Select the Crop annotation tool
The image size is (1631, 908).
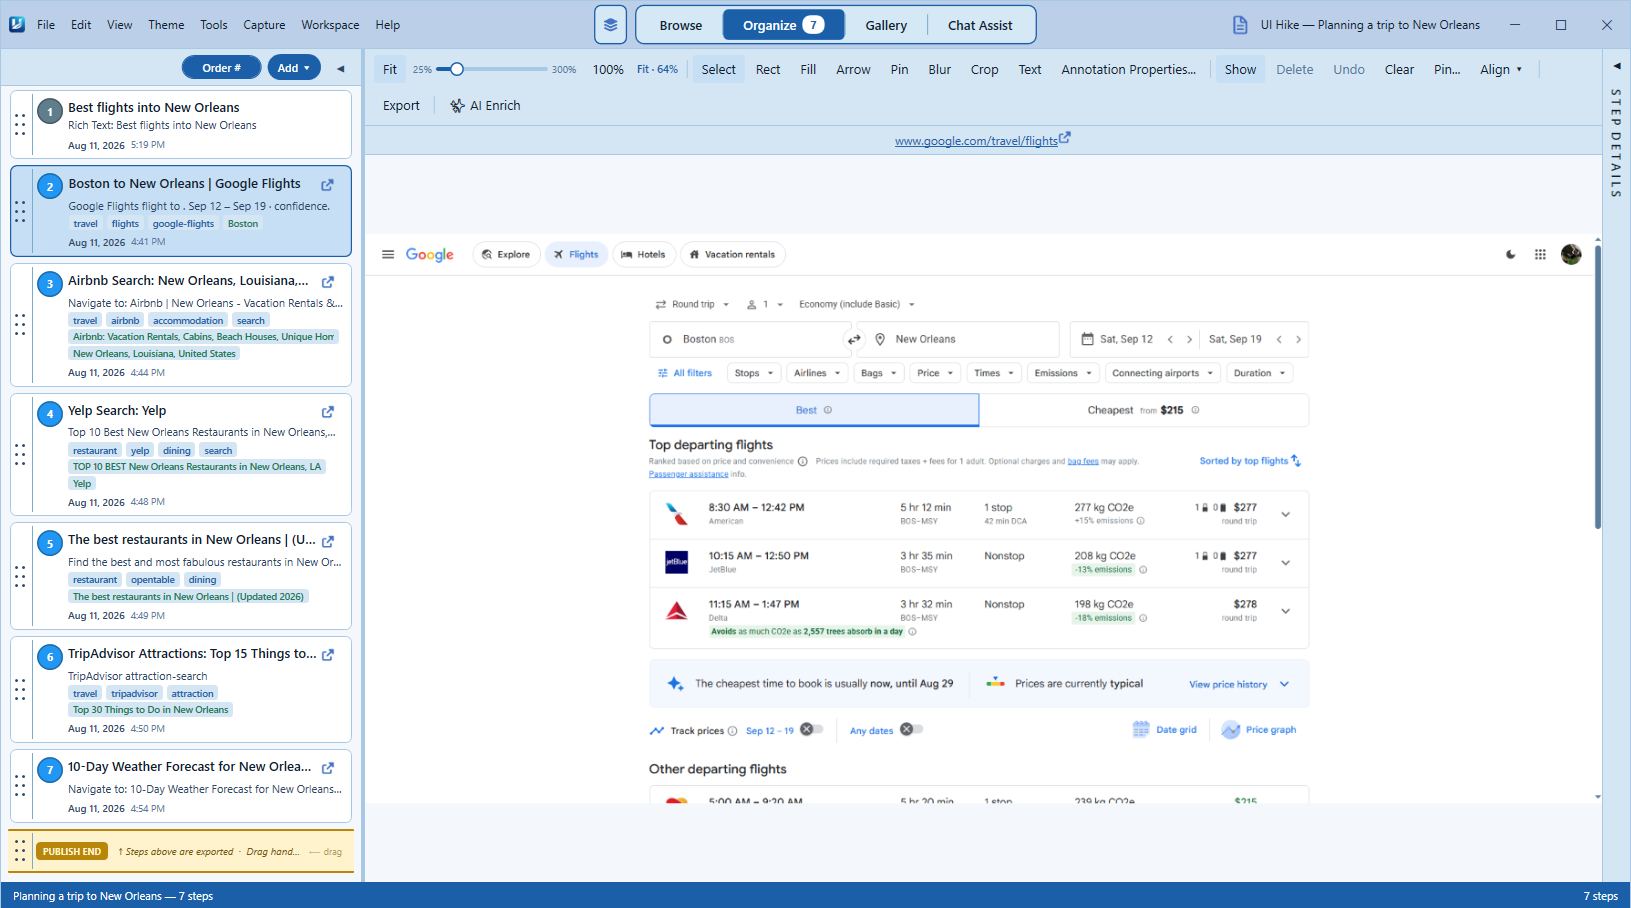984,70
